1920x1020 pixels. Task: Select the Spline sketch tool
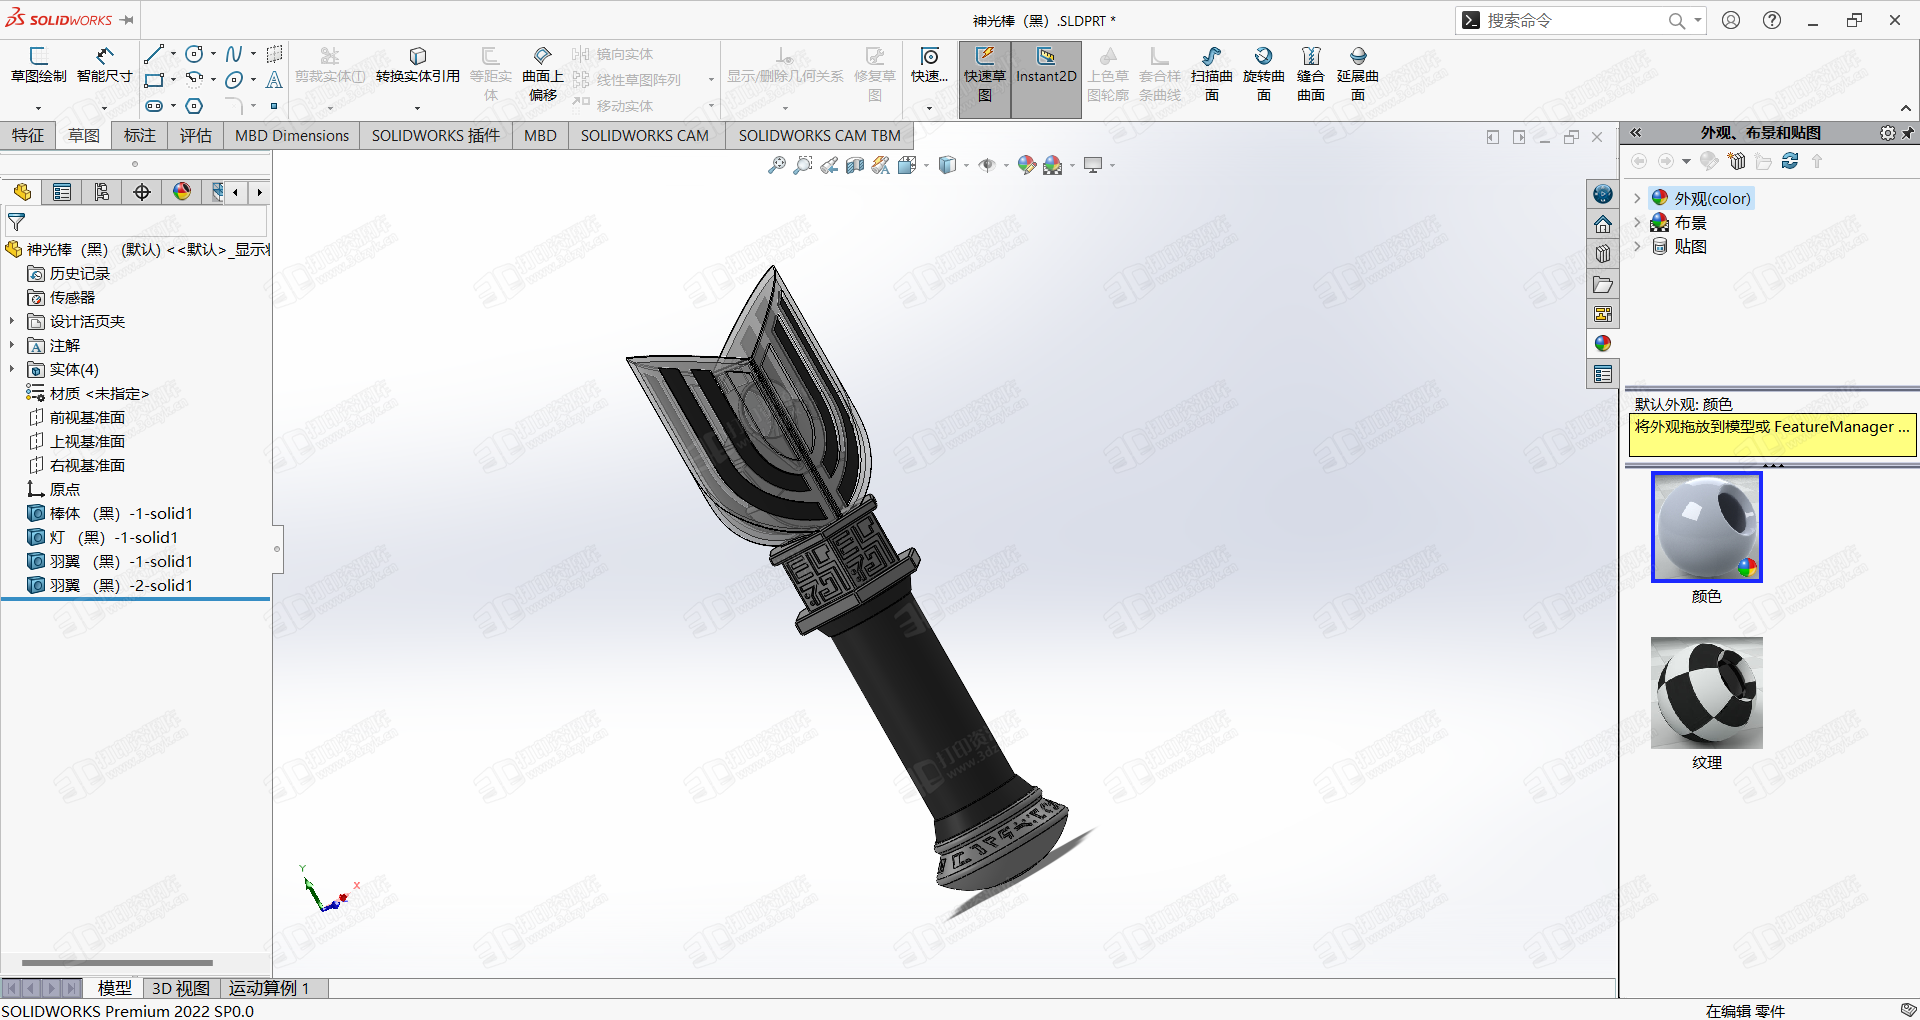coord(233,54)
